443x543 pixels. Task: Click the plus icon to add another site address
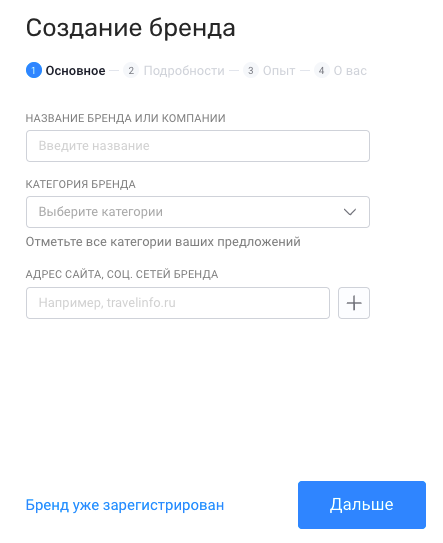tap(354, 303)
